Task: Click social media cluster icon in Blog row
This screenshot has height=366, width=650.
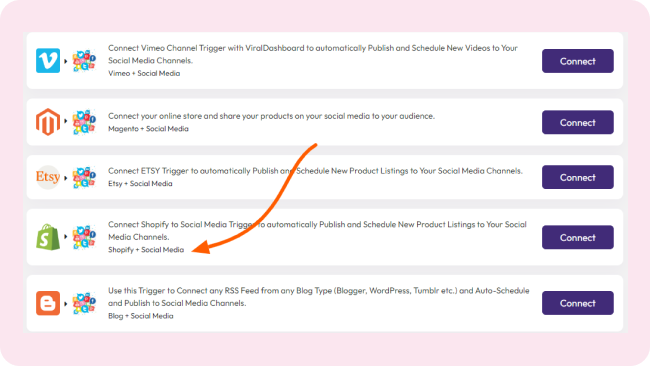Action: pyautogui.click(x=84, y=303)
